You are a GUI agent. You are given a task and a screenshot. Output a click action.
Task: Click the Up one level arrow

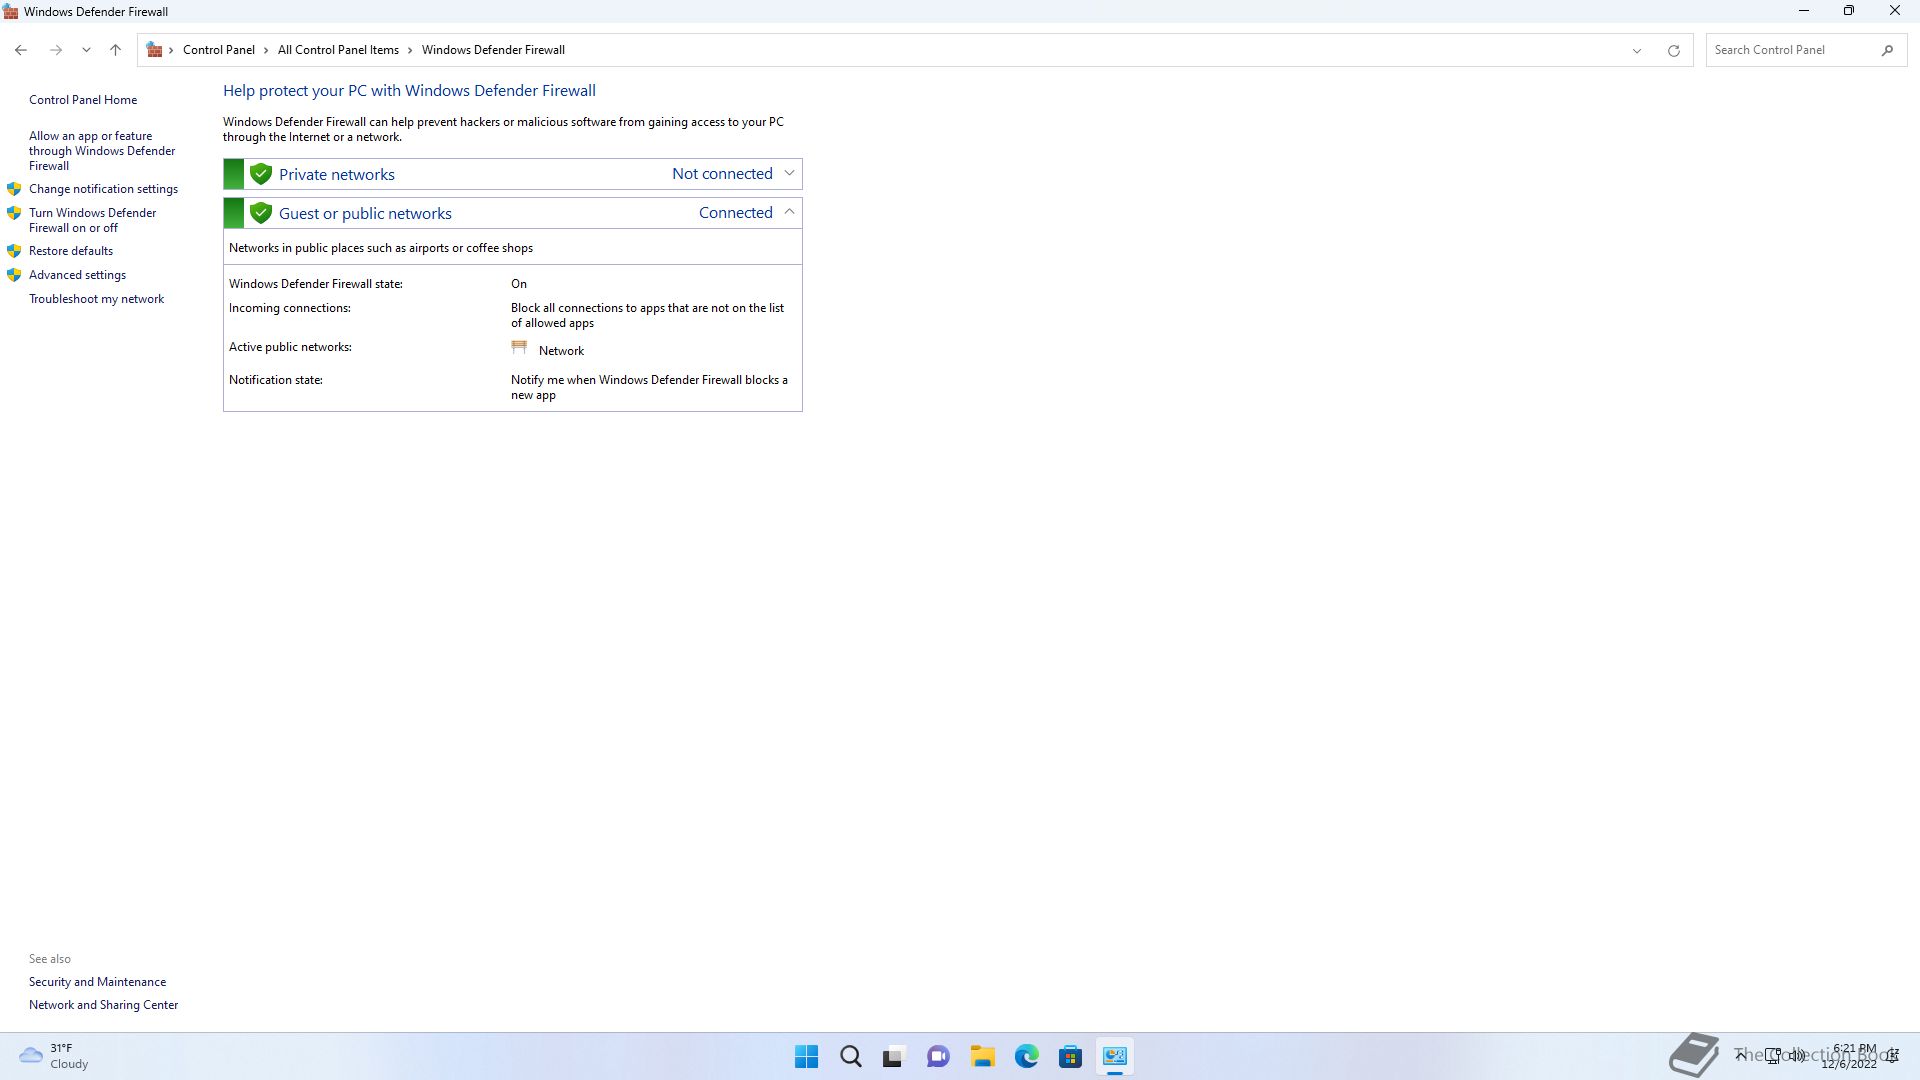[x=115, y=50]
